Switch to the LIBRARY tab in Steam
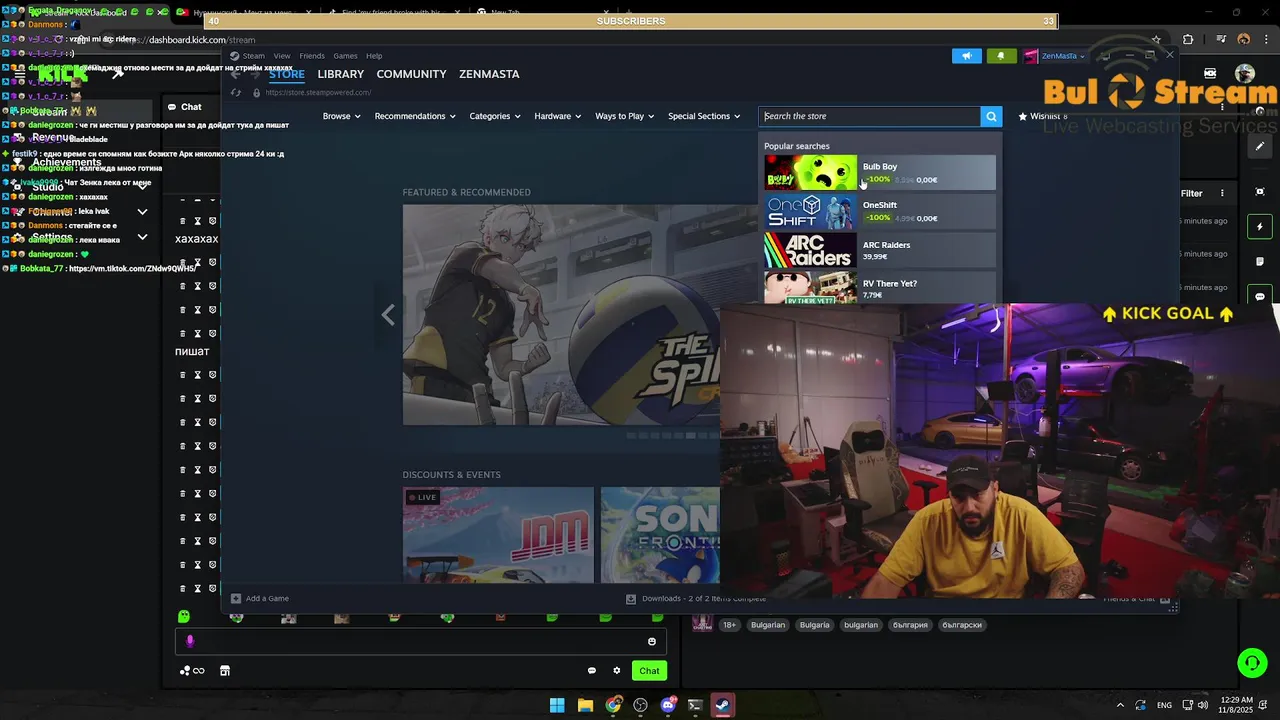This screenshot has width=1280, height=720. tap(341, 74)
